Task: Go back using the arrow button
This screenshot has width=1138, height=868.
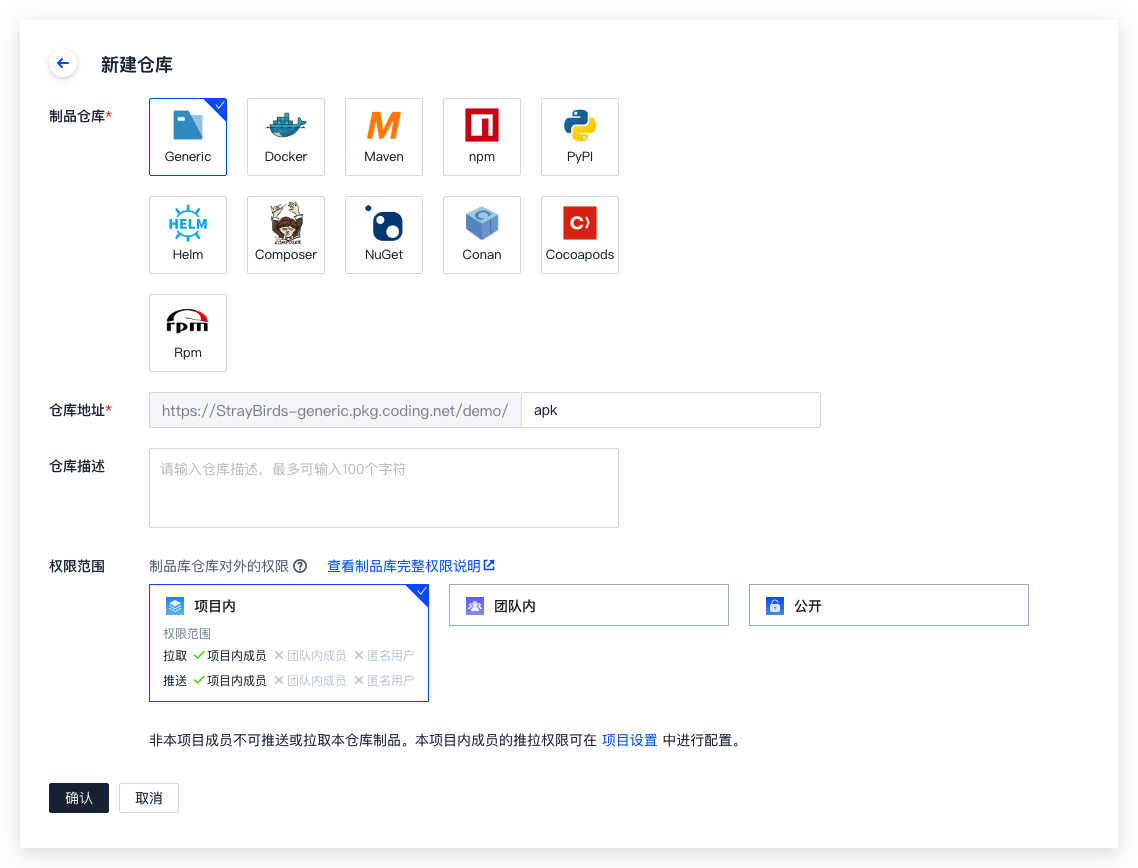Action: 63,63
